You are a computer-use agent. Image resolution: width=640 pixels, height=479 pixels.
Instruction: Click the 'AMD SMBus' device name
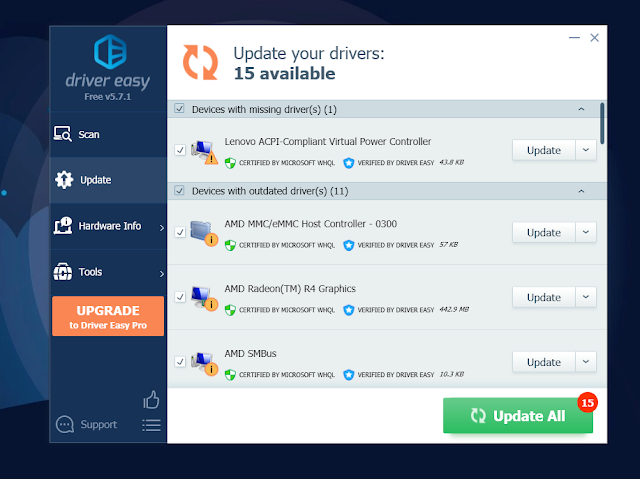click(x=250, y=353)
